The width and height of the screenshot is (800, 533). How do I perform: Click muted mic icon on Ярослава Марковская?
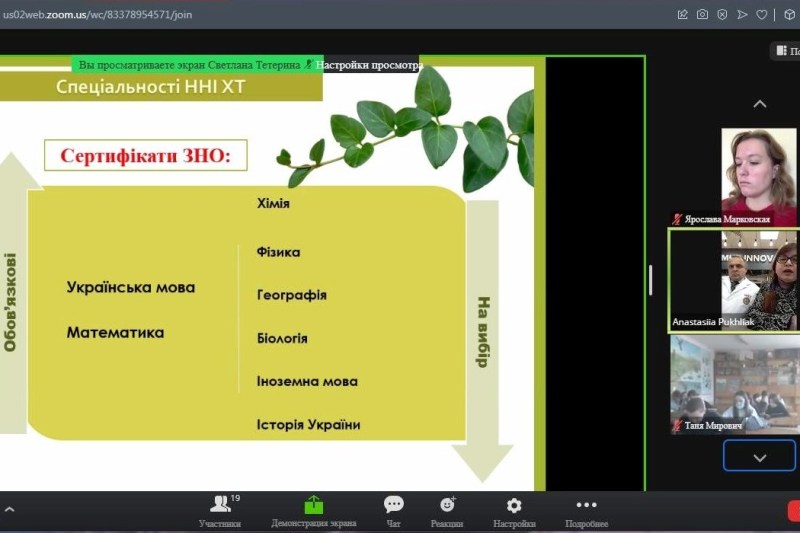677,219
